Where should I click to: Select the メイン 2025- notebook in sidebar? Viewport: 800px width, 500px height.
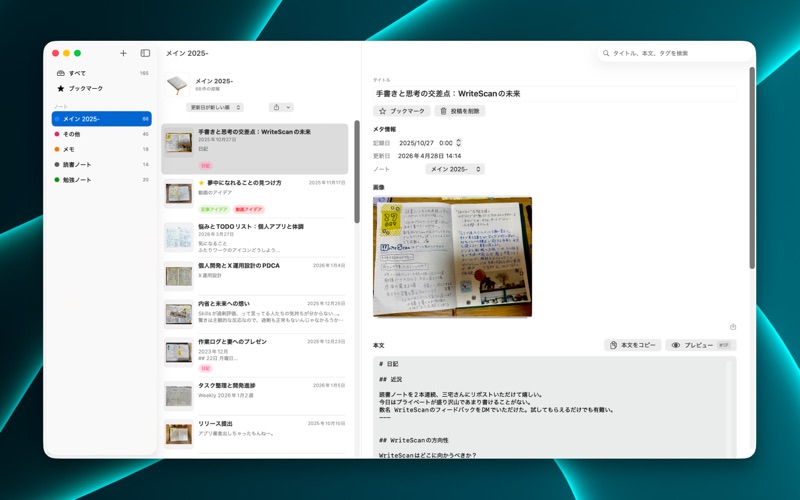tap(102, 119)
